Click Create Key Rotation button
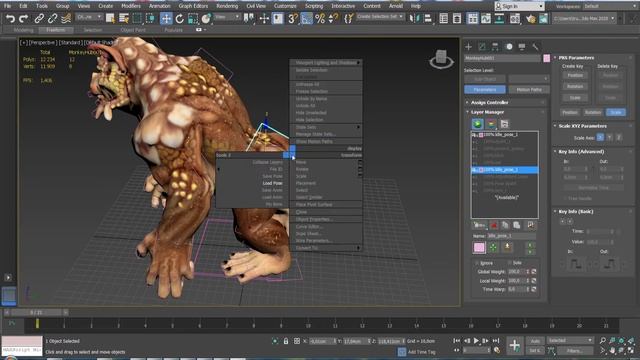Image resolution: width=640 pixels, height=360 pixels. click(575, 87)
